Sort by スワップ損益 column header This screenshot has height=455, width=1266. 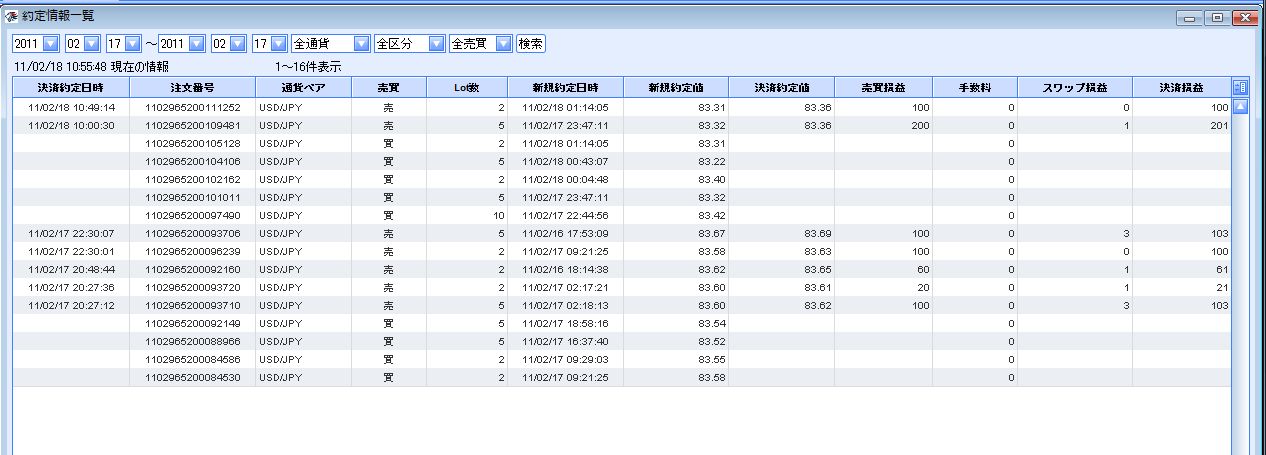point(1076,87)
